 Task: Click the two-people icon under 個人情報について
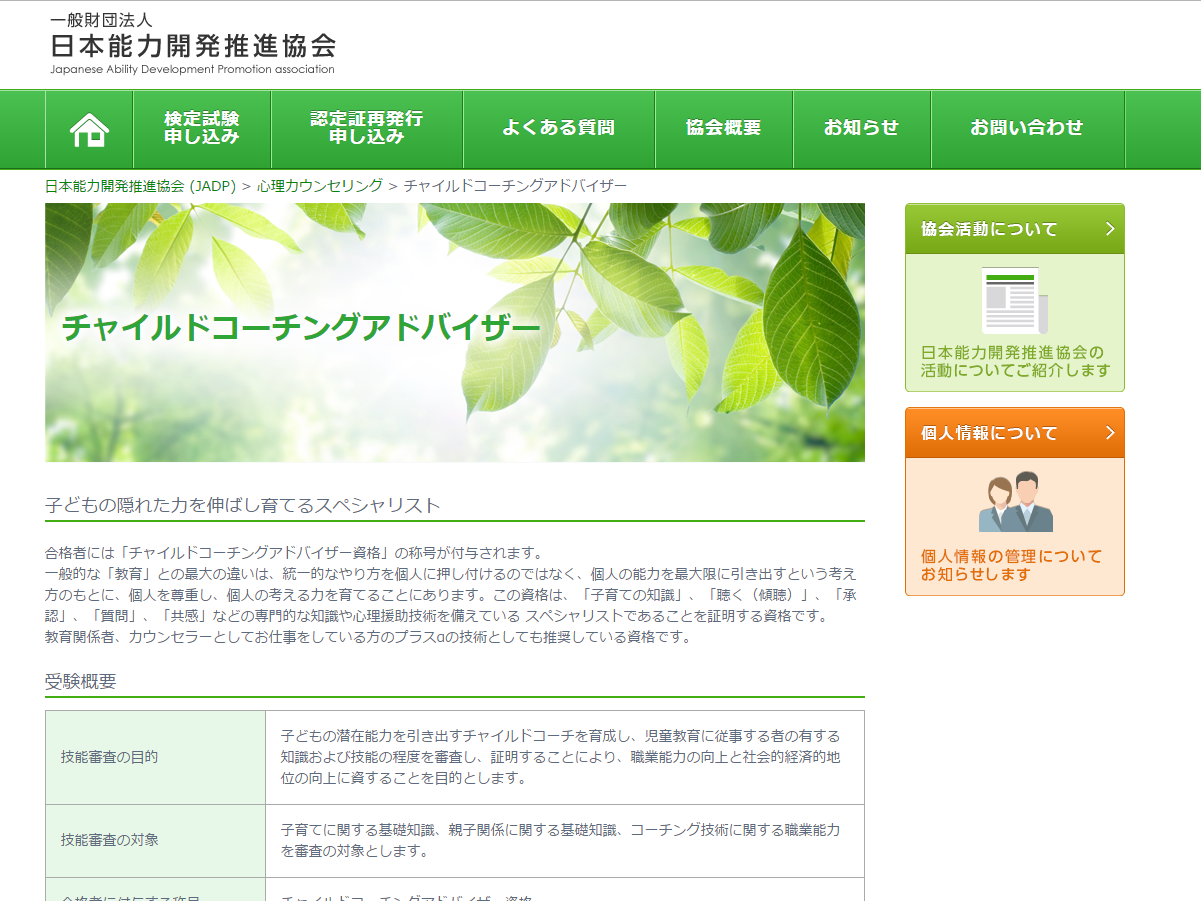pos(1015,502)
